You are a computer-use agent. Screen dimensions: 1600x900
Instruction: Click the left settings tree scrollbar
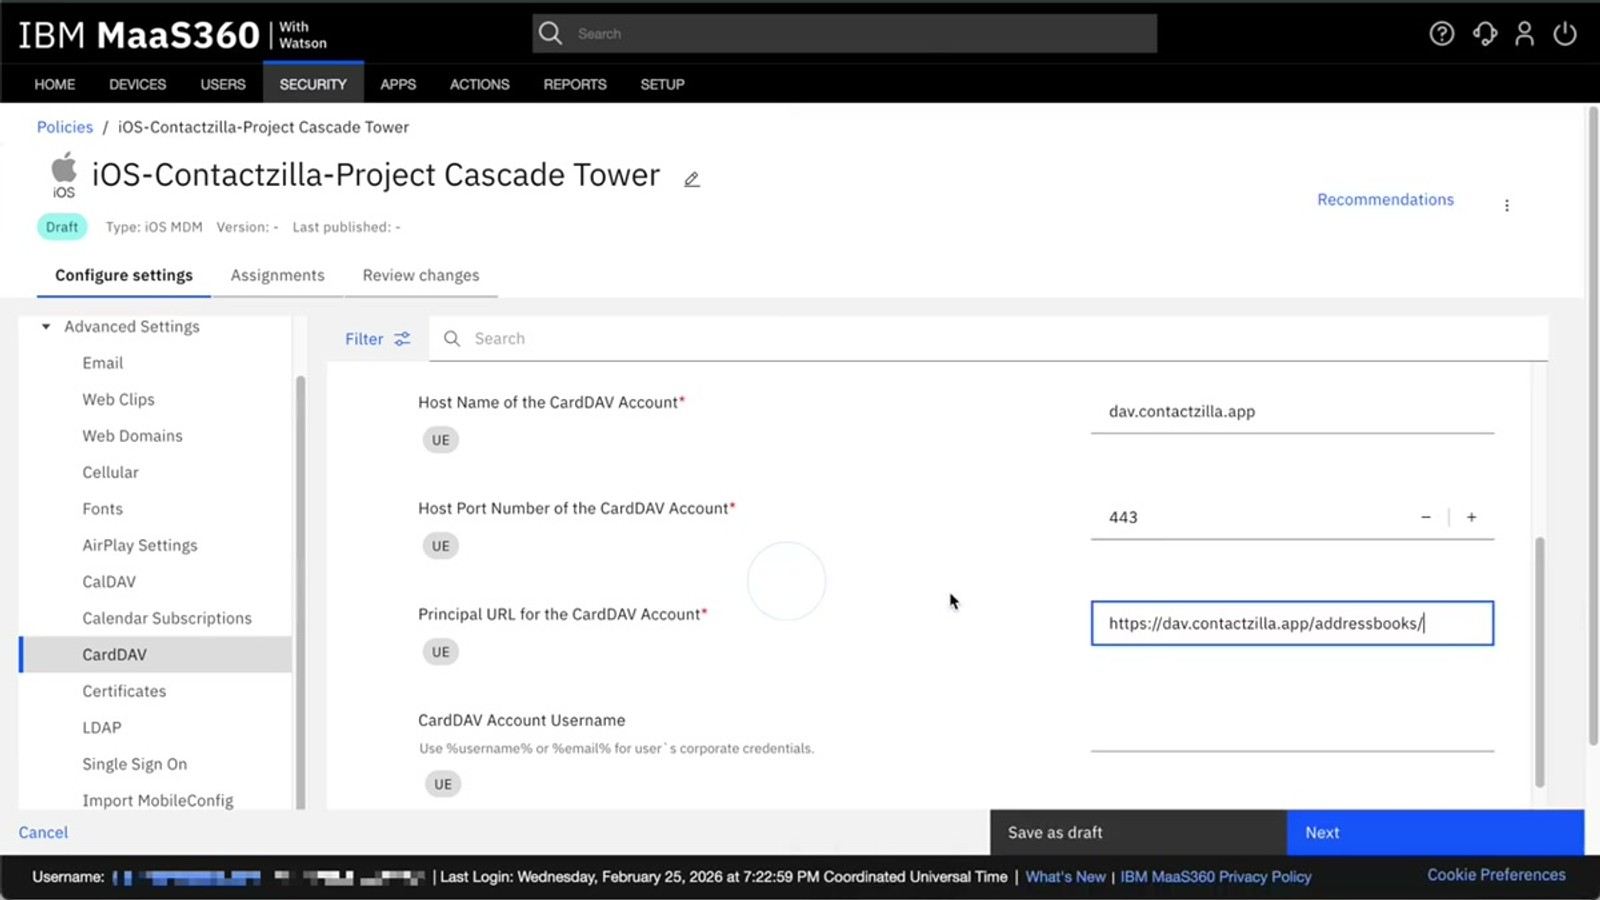(x=300, y=592)
